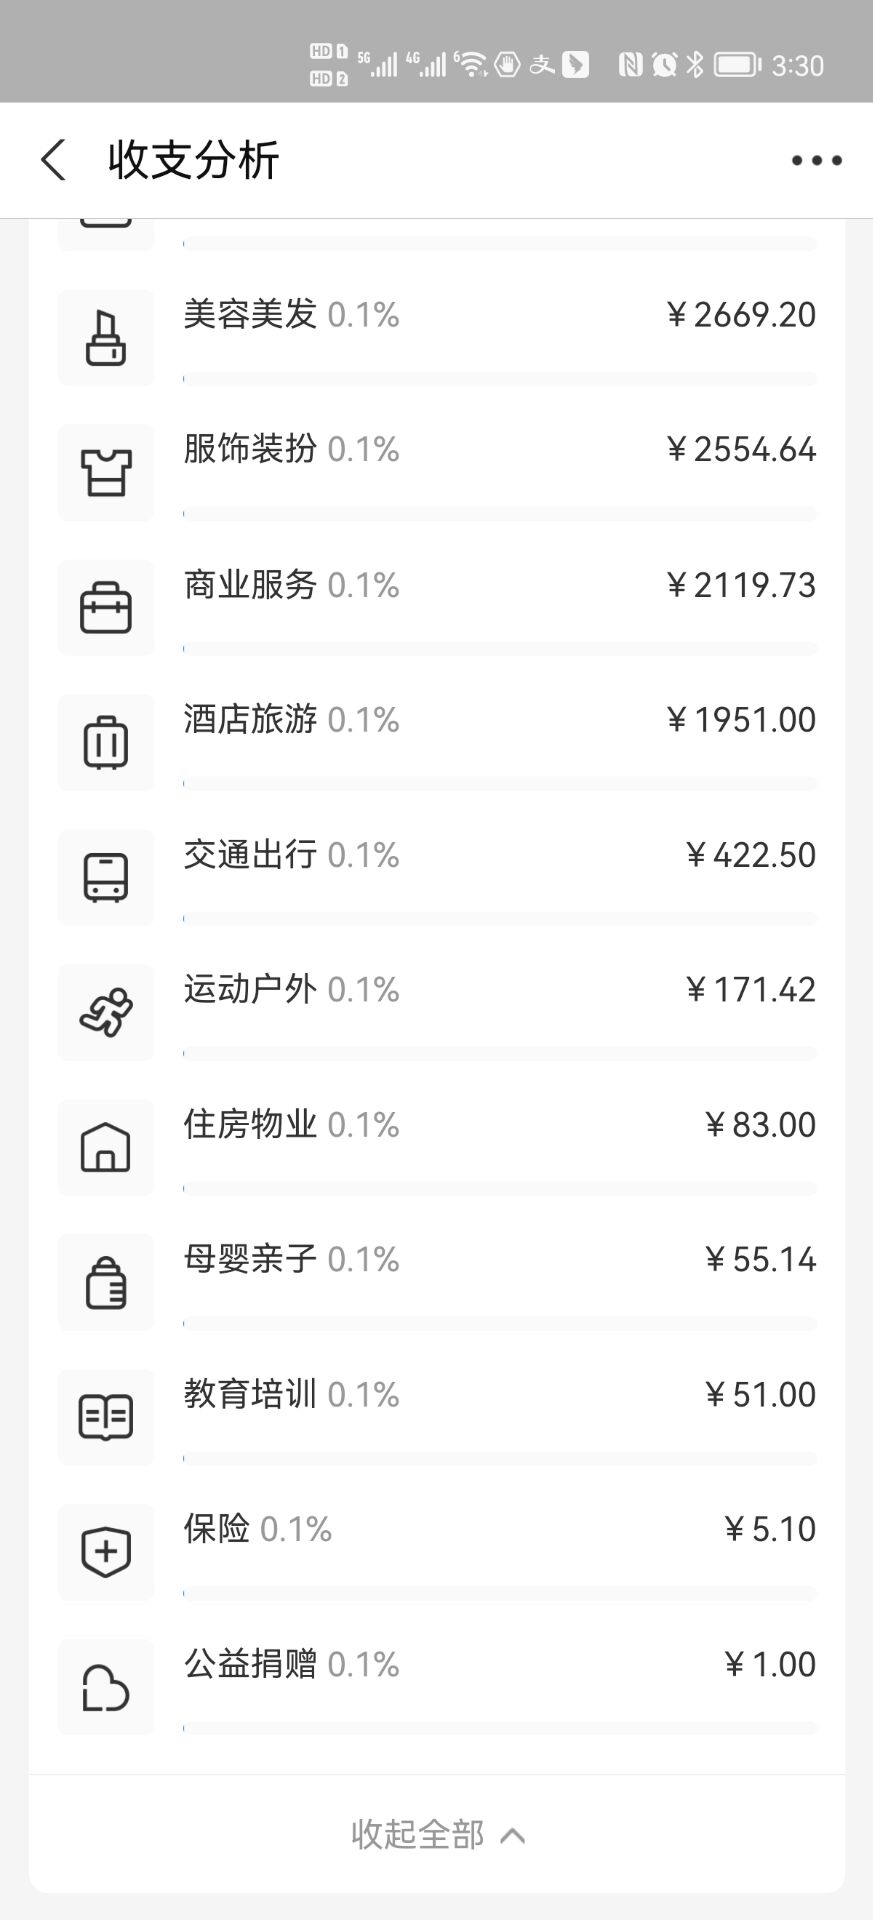The image size is (873, 1920).
Task: Tap the baby bottle icon for 母婴亲子
Action: tap(106, 1283)
